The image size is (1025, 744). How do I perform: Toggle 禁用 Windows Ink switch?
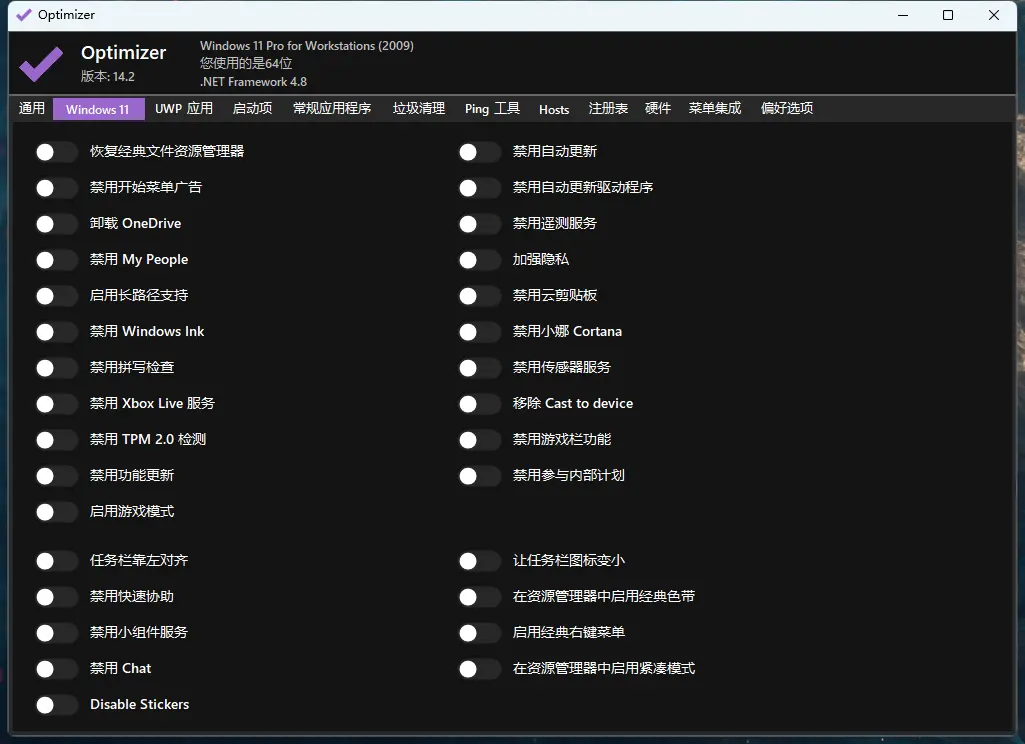57,332
